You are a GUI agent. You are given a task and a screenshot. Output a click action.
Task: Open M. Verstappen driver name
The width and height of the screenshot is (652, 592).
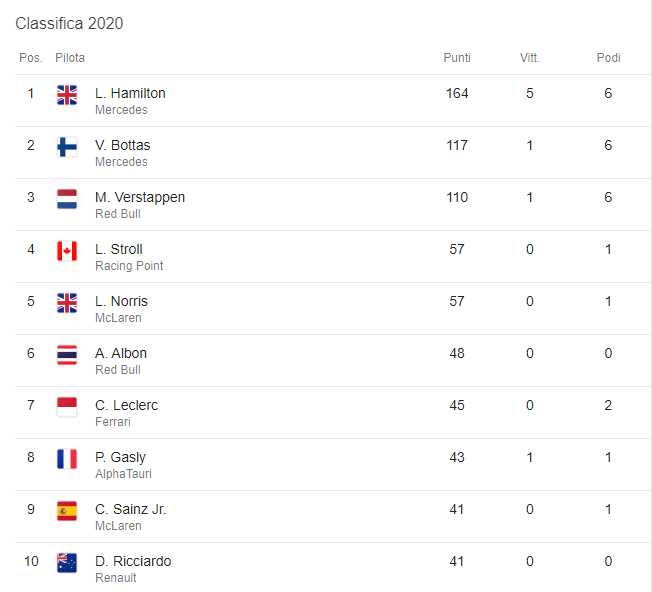(x=140, y=197)
